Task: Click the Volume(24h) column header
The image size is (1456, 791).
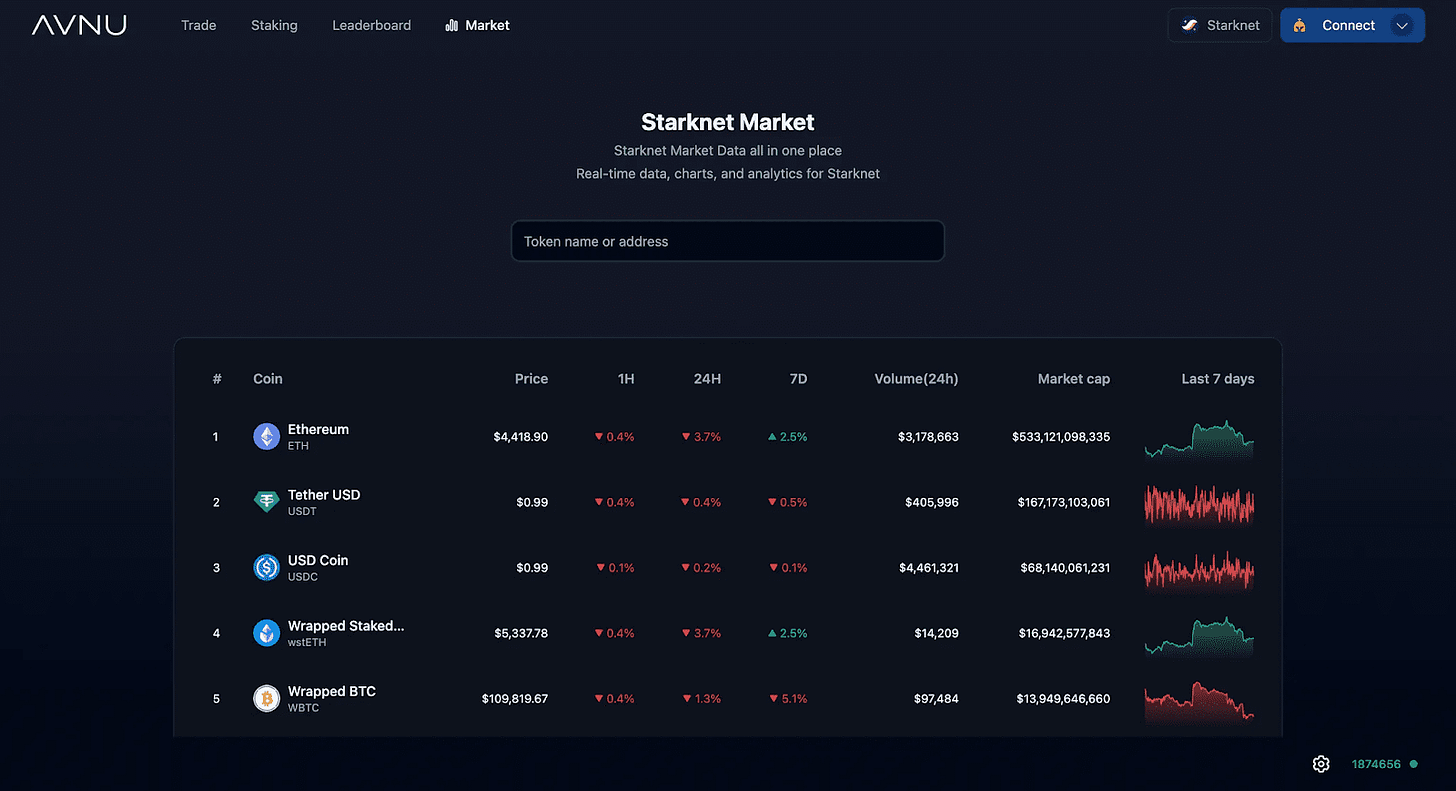Action: click(916, 379)
